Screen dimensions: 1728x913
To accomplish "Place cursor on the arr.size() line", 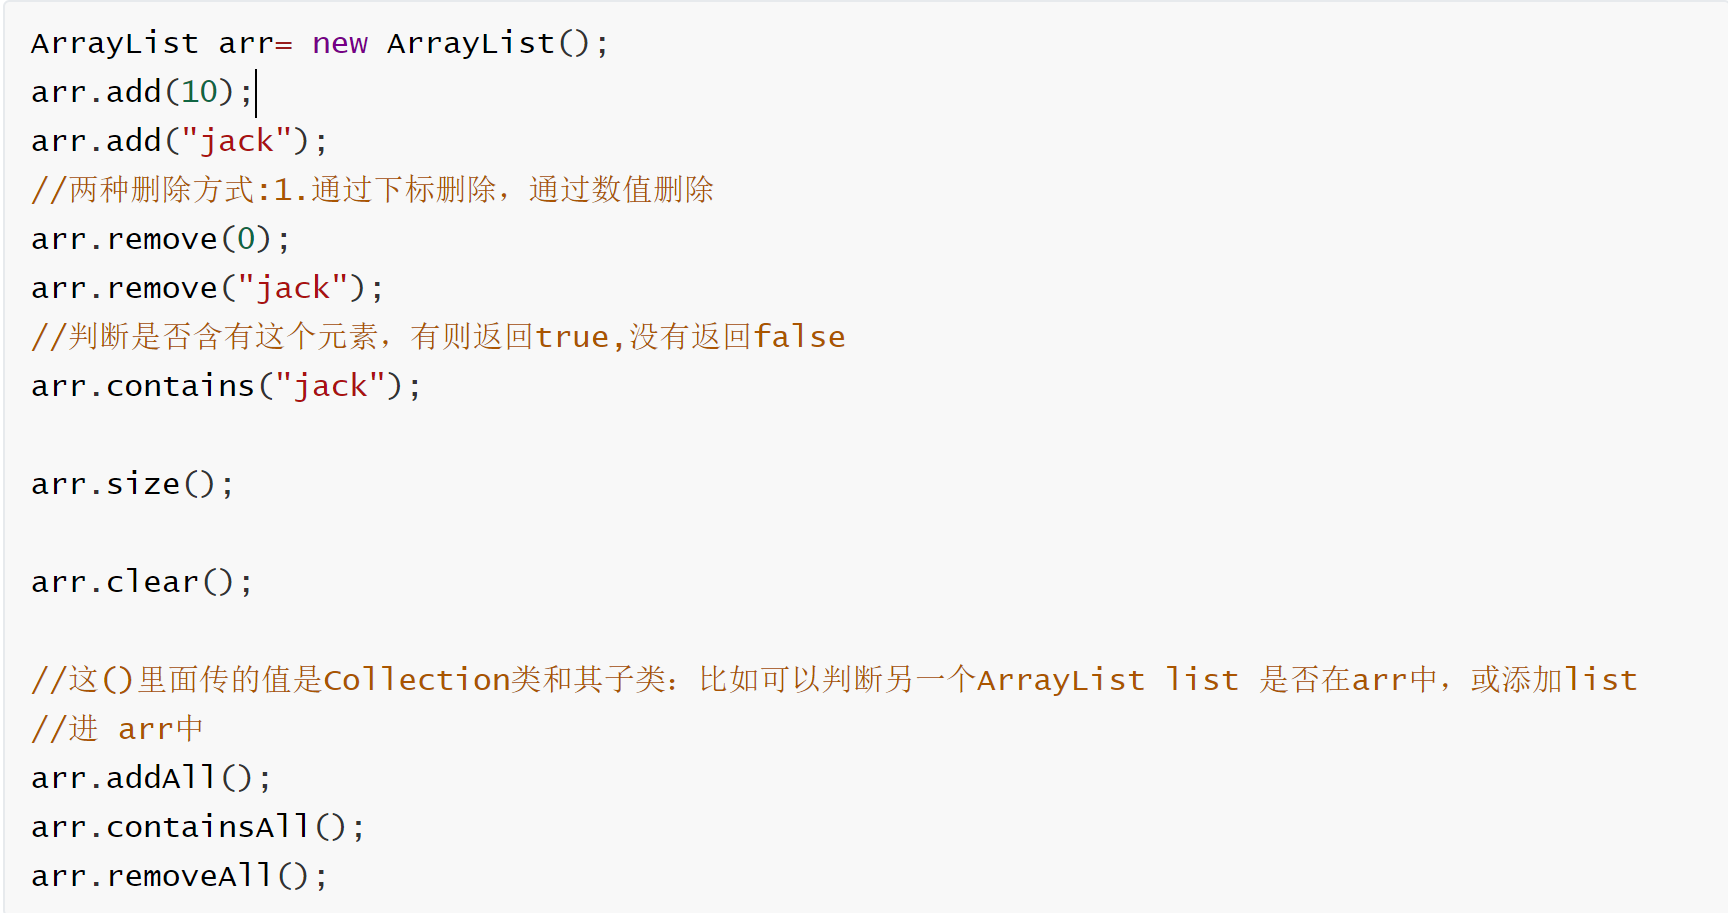I will (132, 484).
